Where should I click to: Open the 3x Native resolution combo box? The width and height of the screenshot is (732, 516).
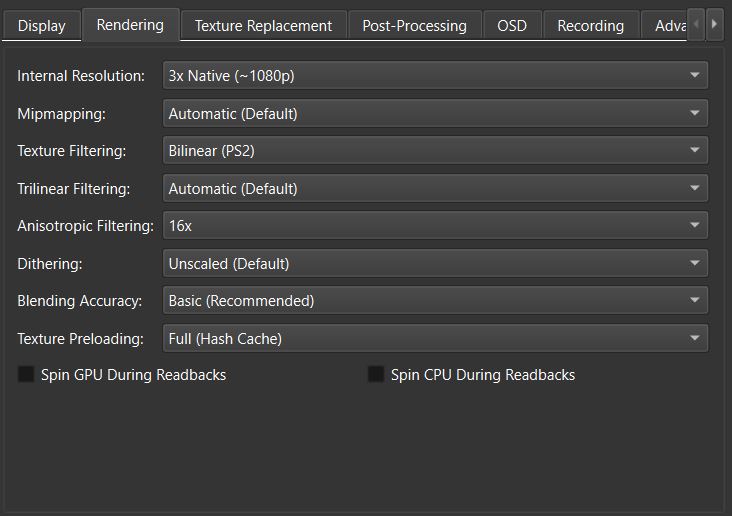(x=435, y=75)
